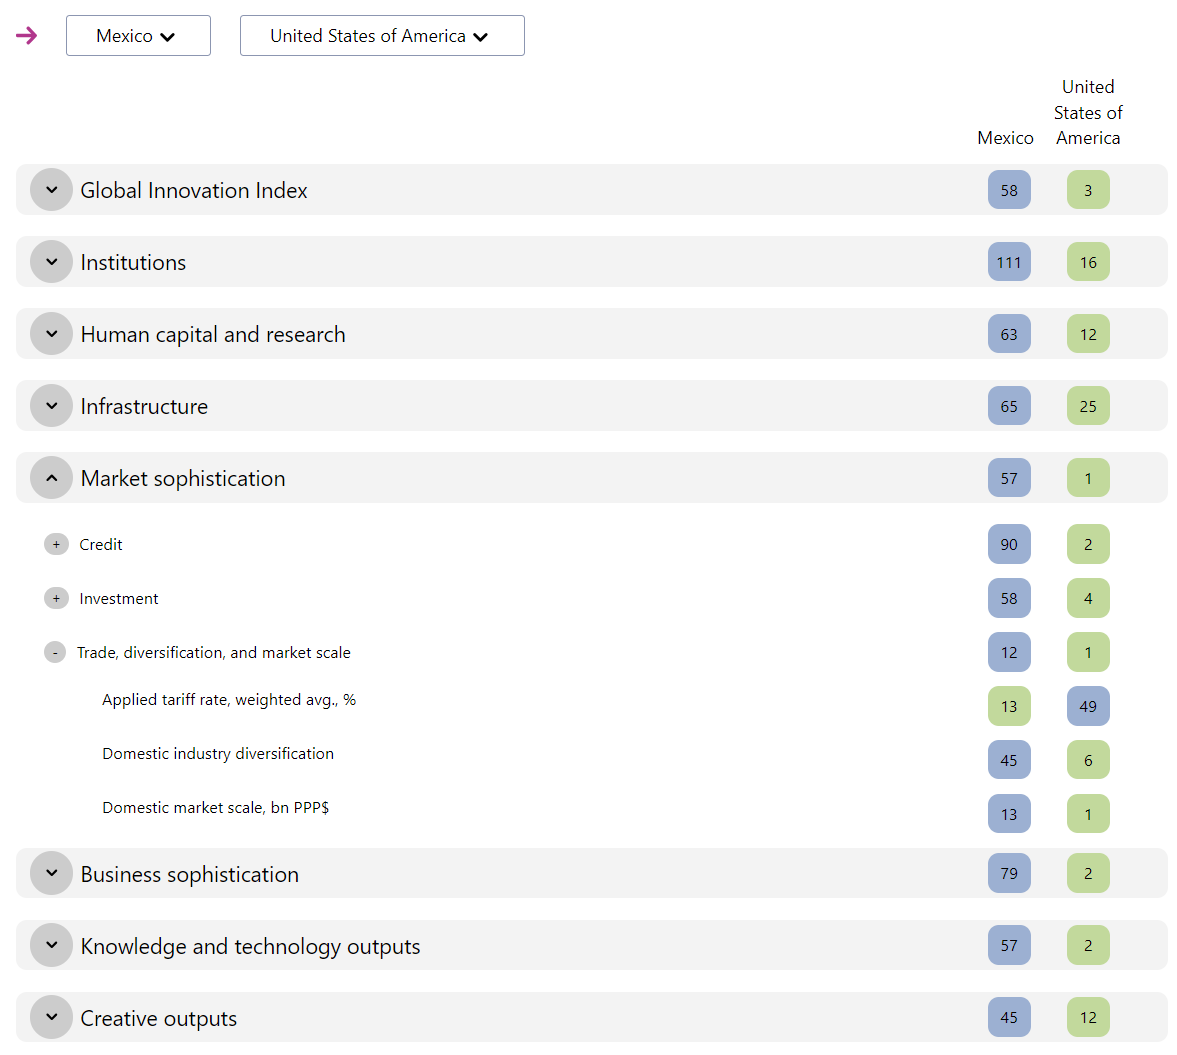Viewport: 1177px width, 1055px height.
Task: Open the Mexico country dropdown
Action: coord(138,36)
